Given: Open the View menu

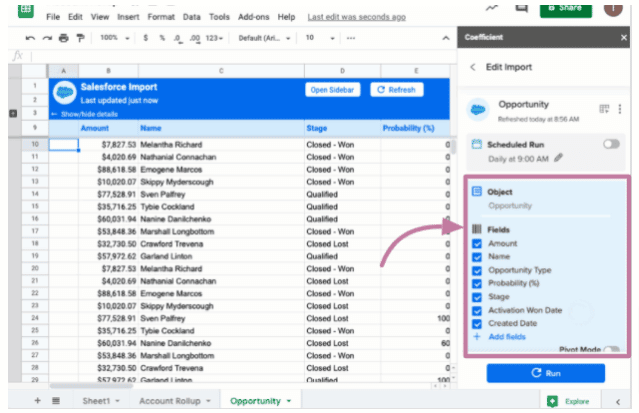Looking at the screenshot, I should pyautogui.click(x=100, y=17).
